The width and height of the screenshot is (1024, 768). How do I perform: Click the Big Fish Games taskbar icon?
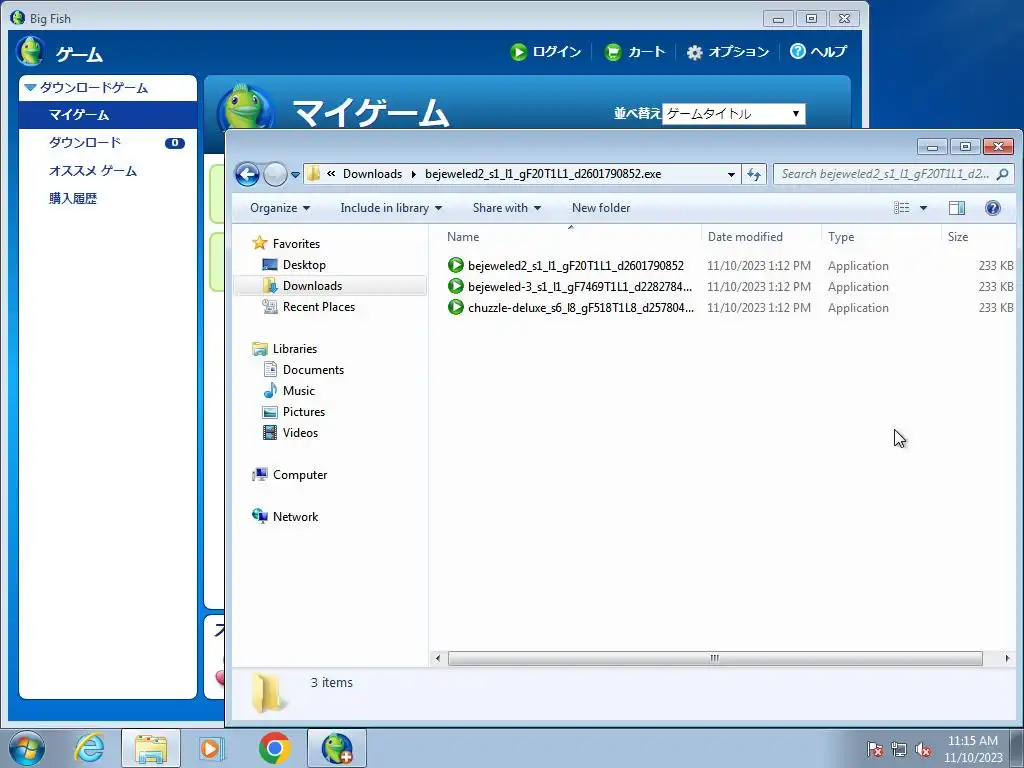(x=337, y=748)
